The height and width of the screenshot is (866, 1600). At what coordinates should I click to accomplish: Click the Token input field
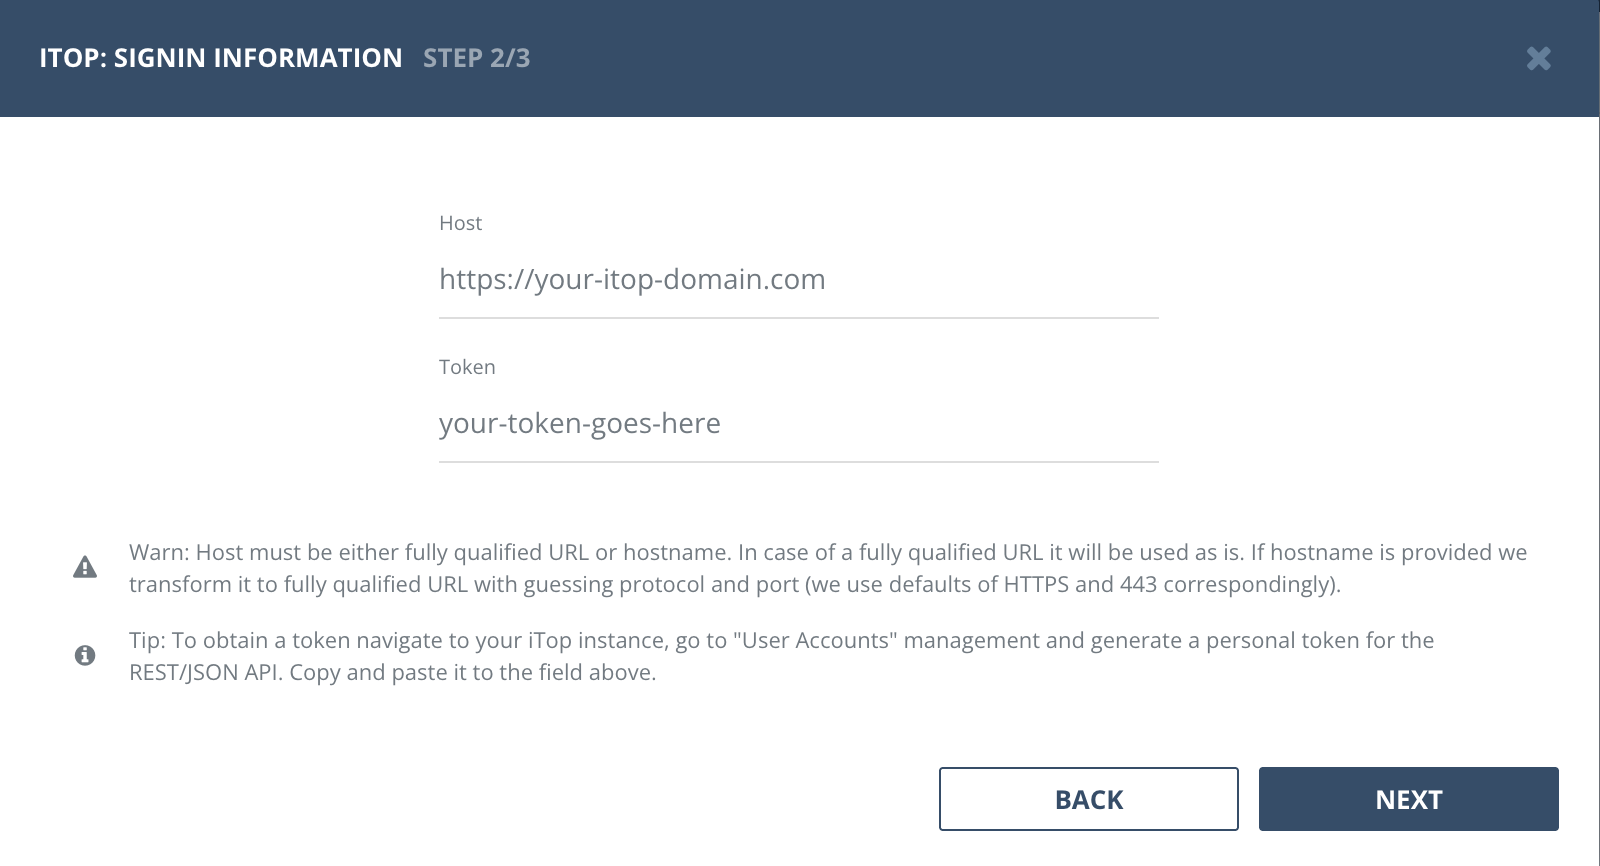click(x=797, y=424)
